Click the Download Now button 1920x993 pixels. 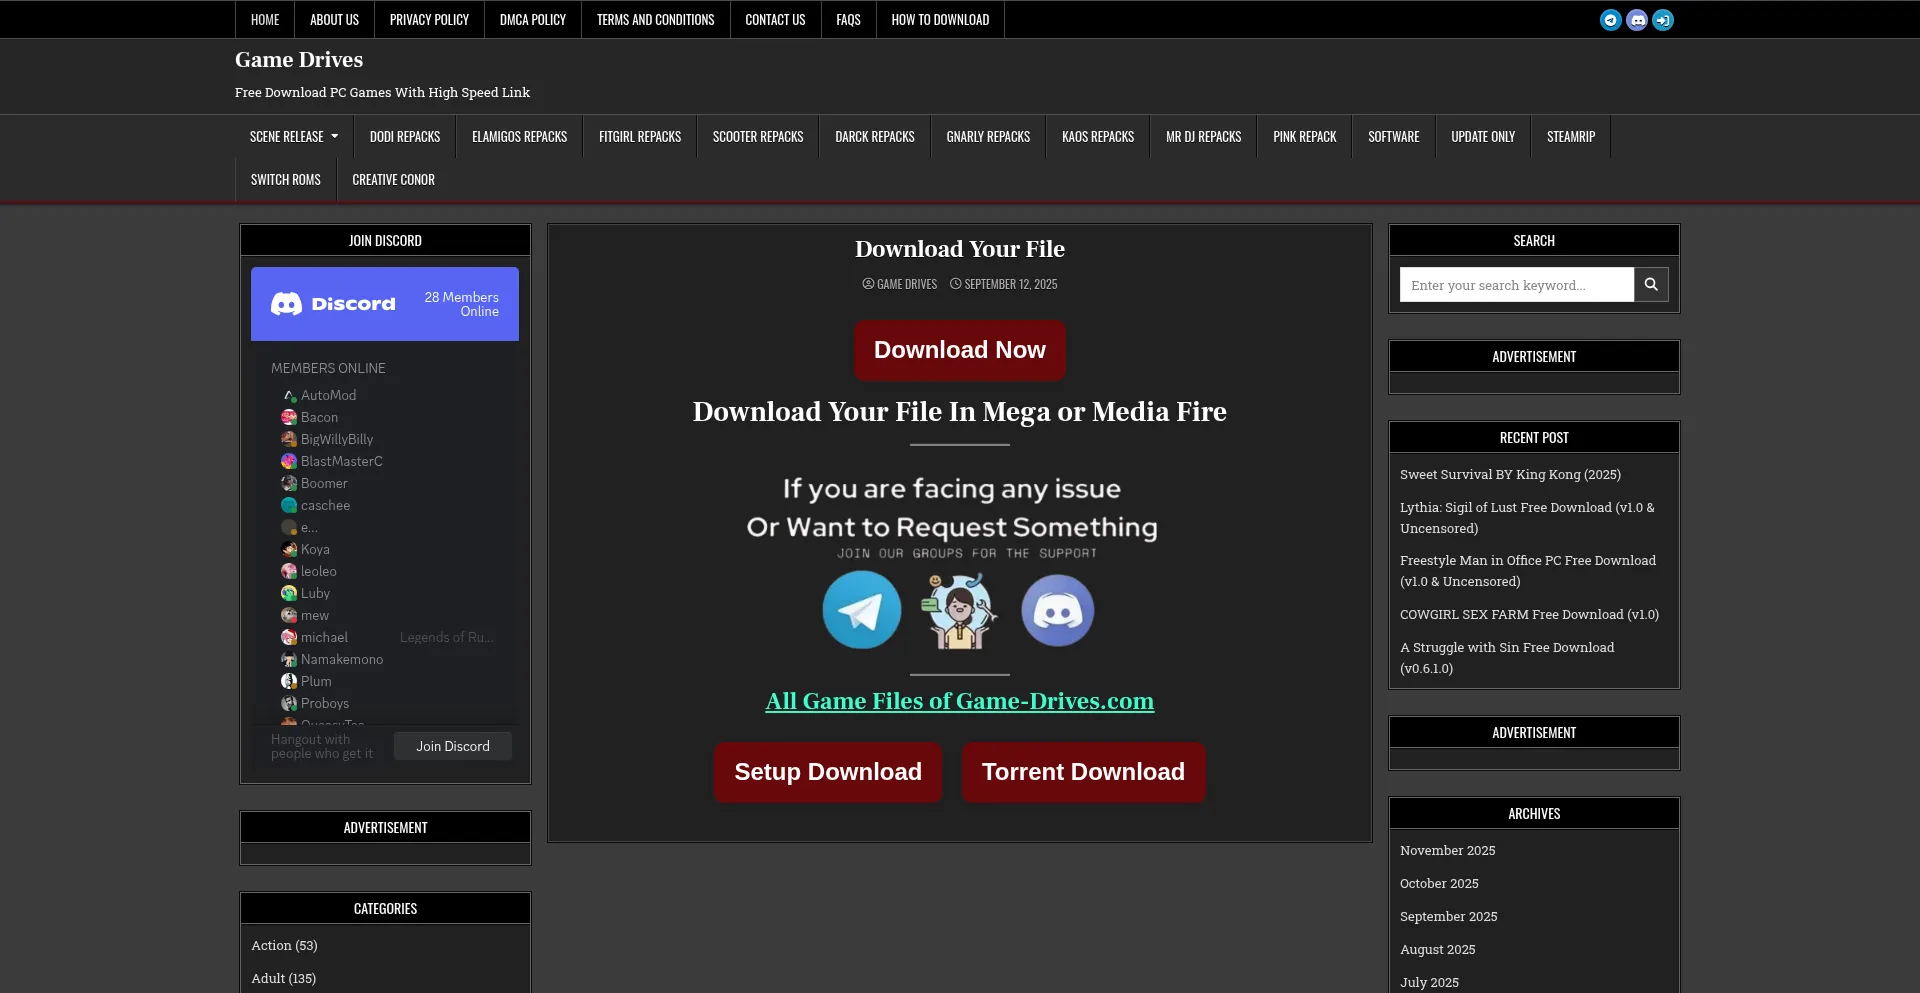click(x=959, y=350)
